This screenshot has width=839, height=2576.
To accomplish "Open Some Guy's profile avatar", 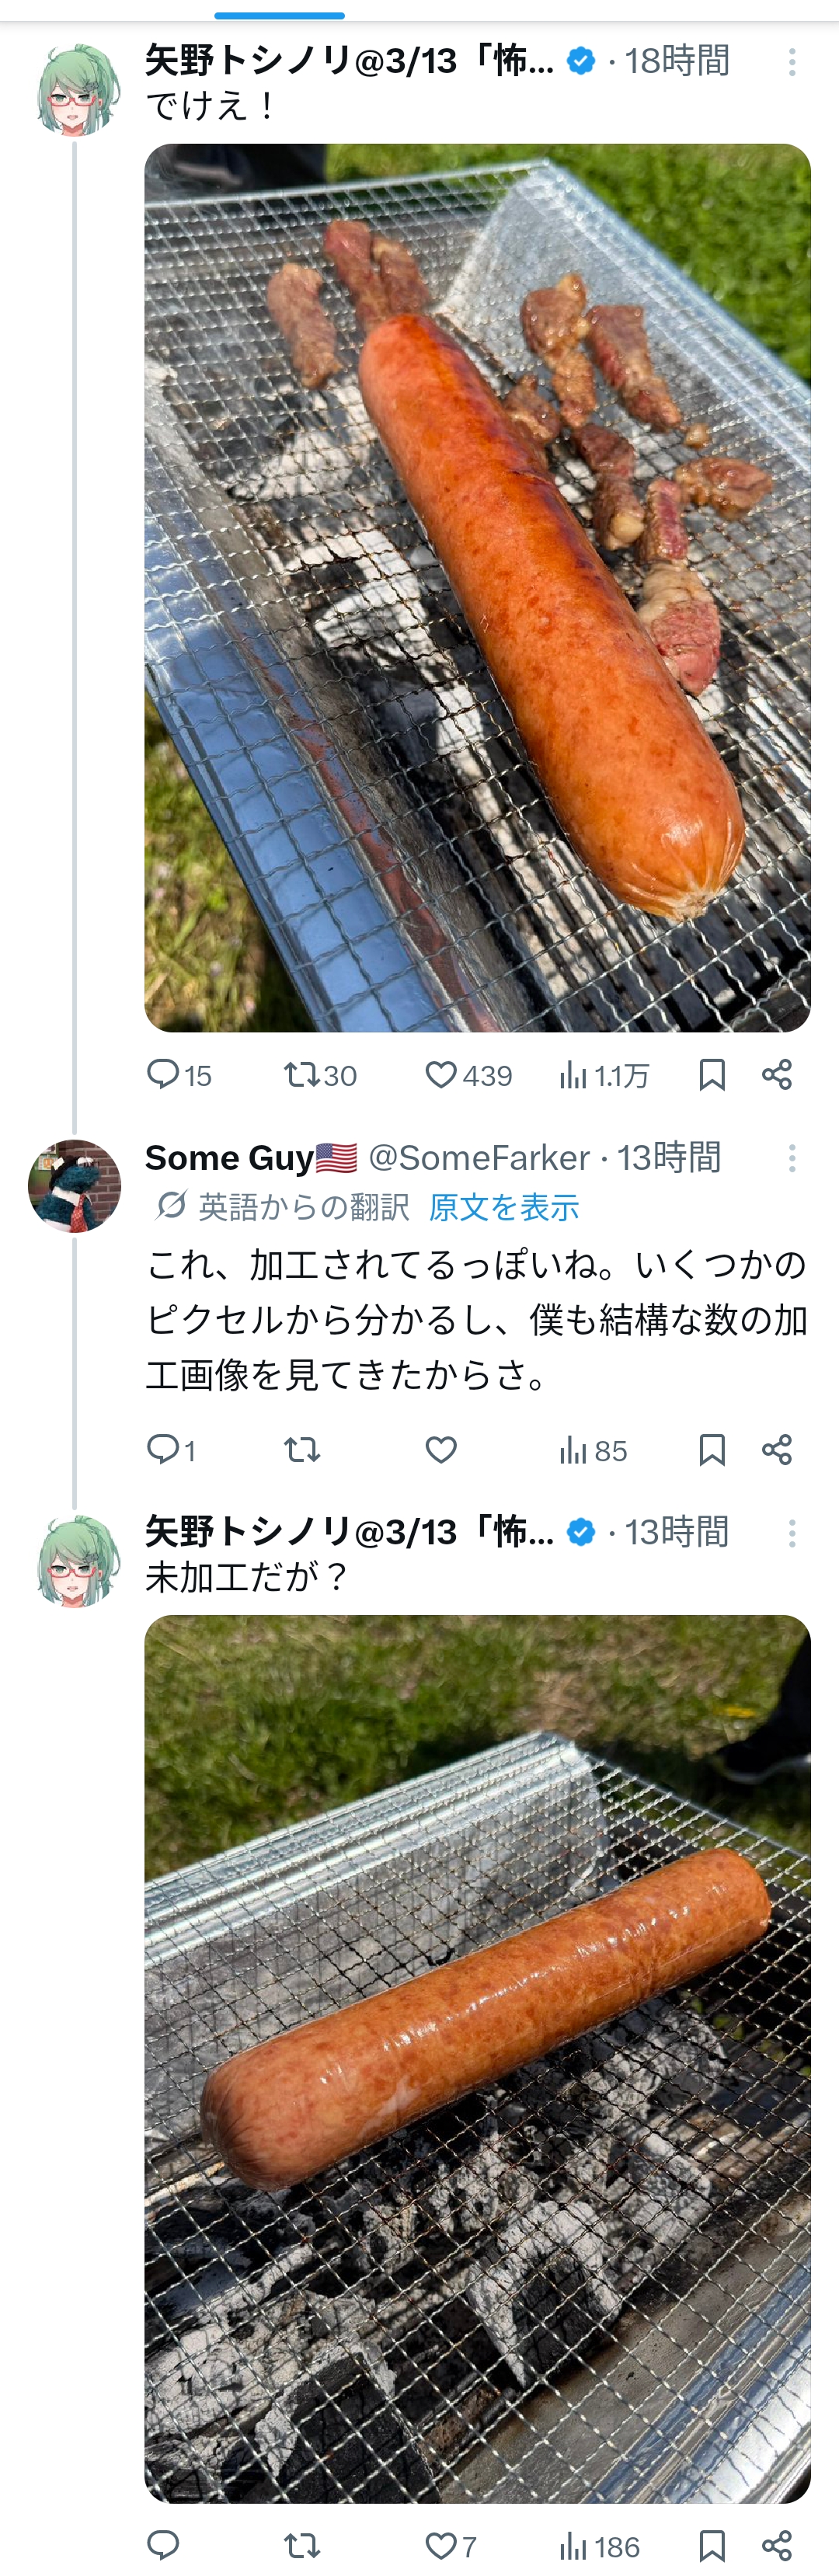I will (75, 1186).
